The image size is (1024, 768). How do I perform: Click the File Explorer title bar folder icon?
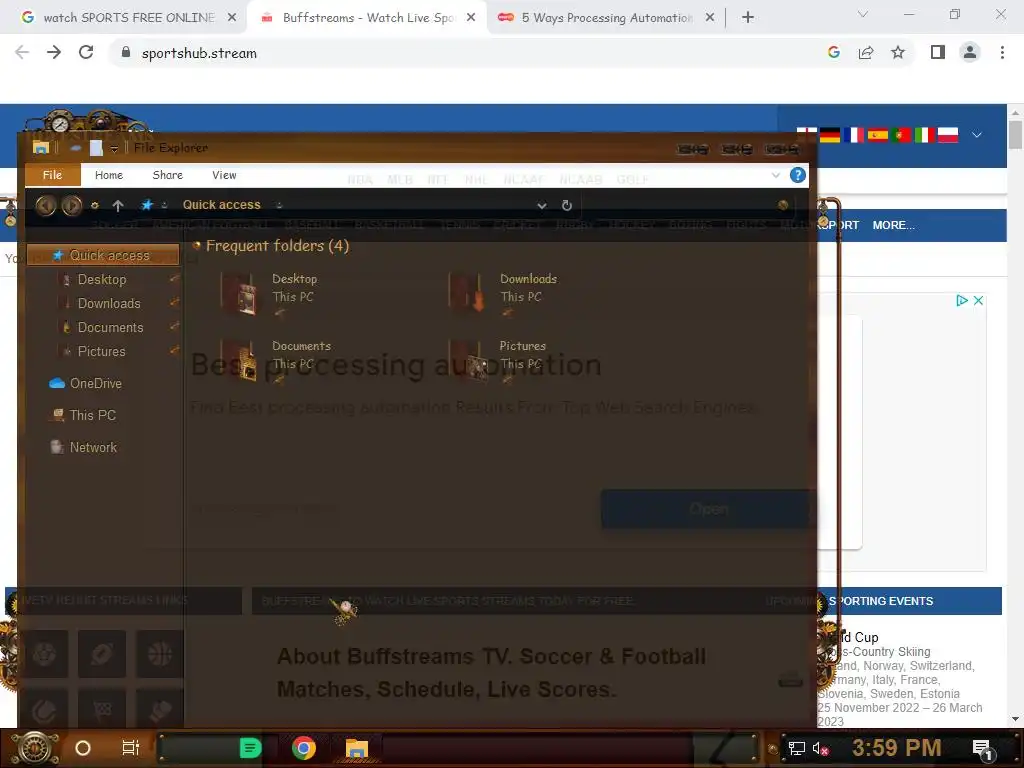point(41,148)
